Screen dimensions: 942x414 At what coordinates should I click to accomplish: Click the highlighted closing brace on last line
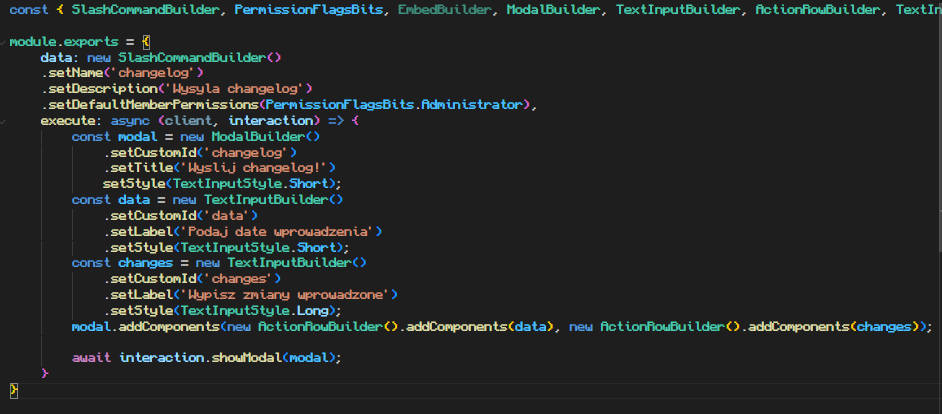14,389
